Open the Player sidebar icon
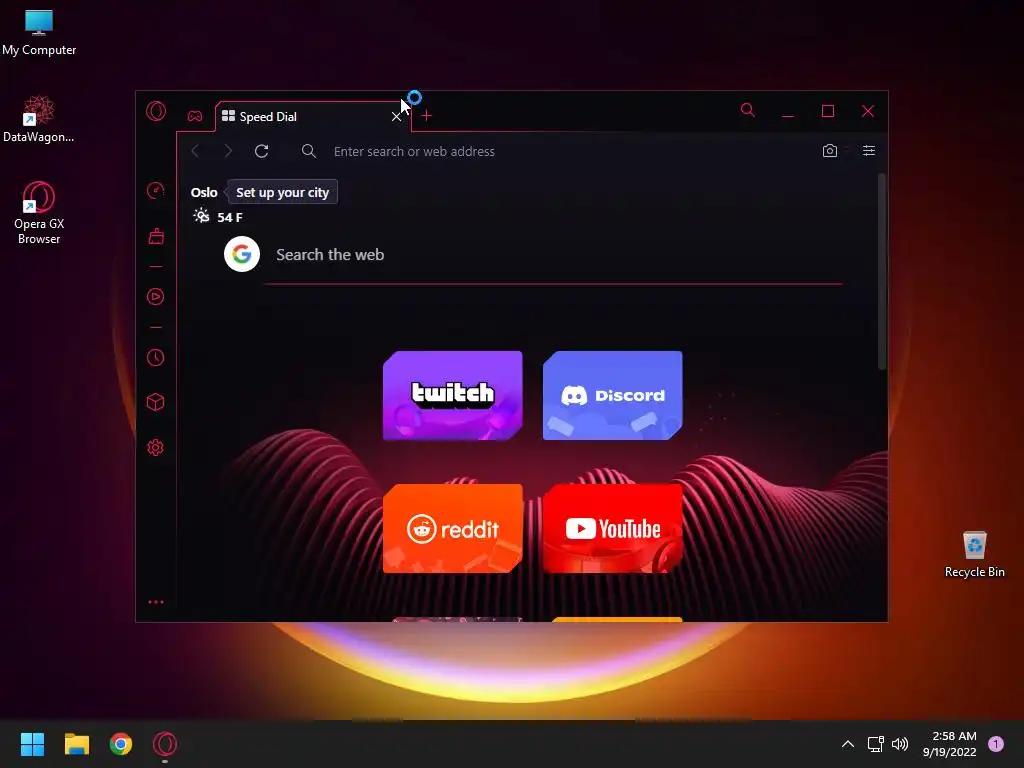The height and width of the screenshot is (768, 1024). coord(155,296)
